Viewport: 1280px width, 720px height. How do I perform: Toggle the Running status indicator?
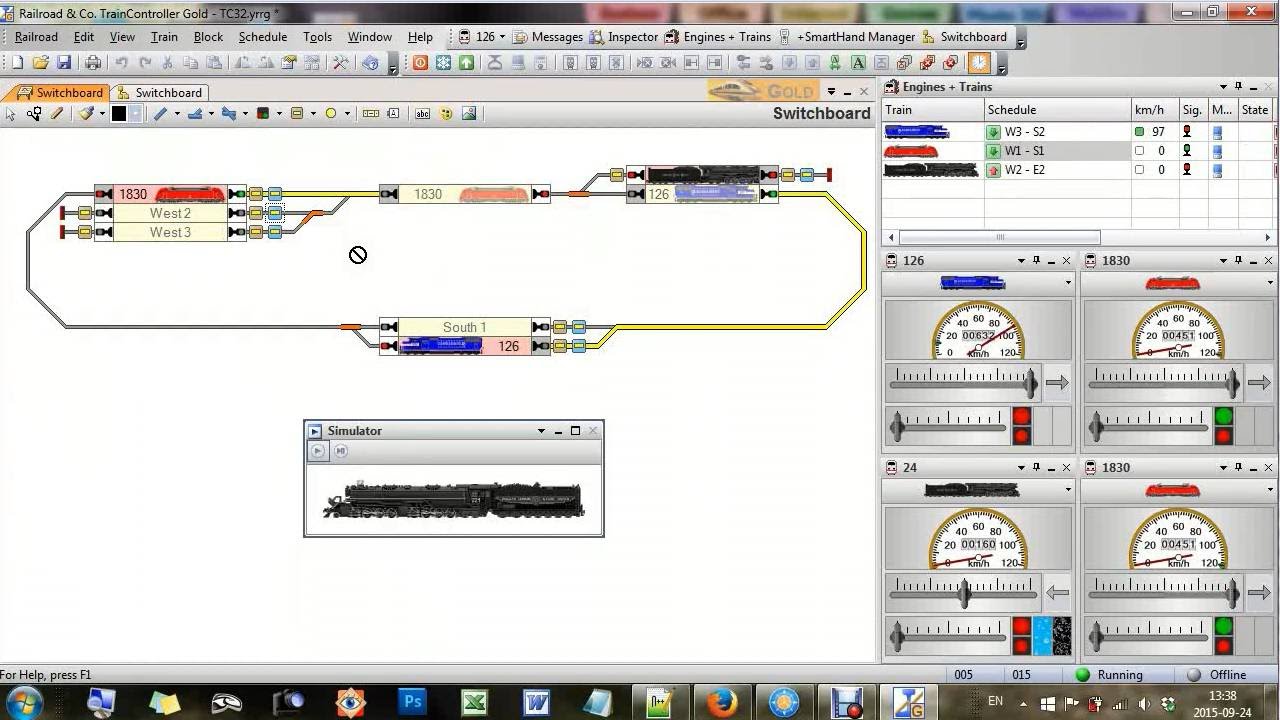tap(1108, 674)
